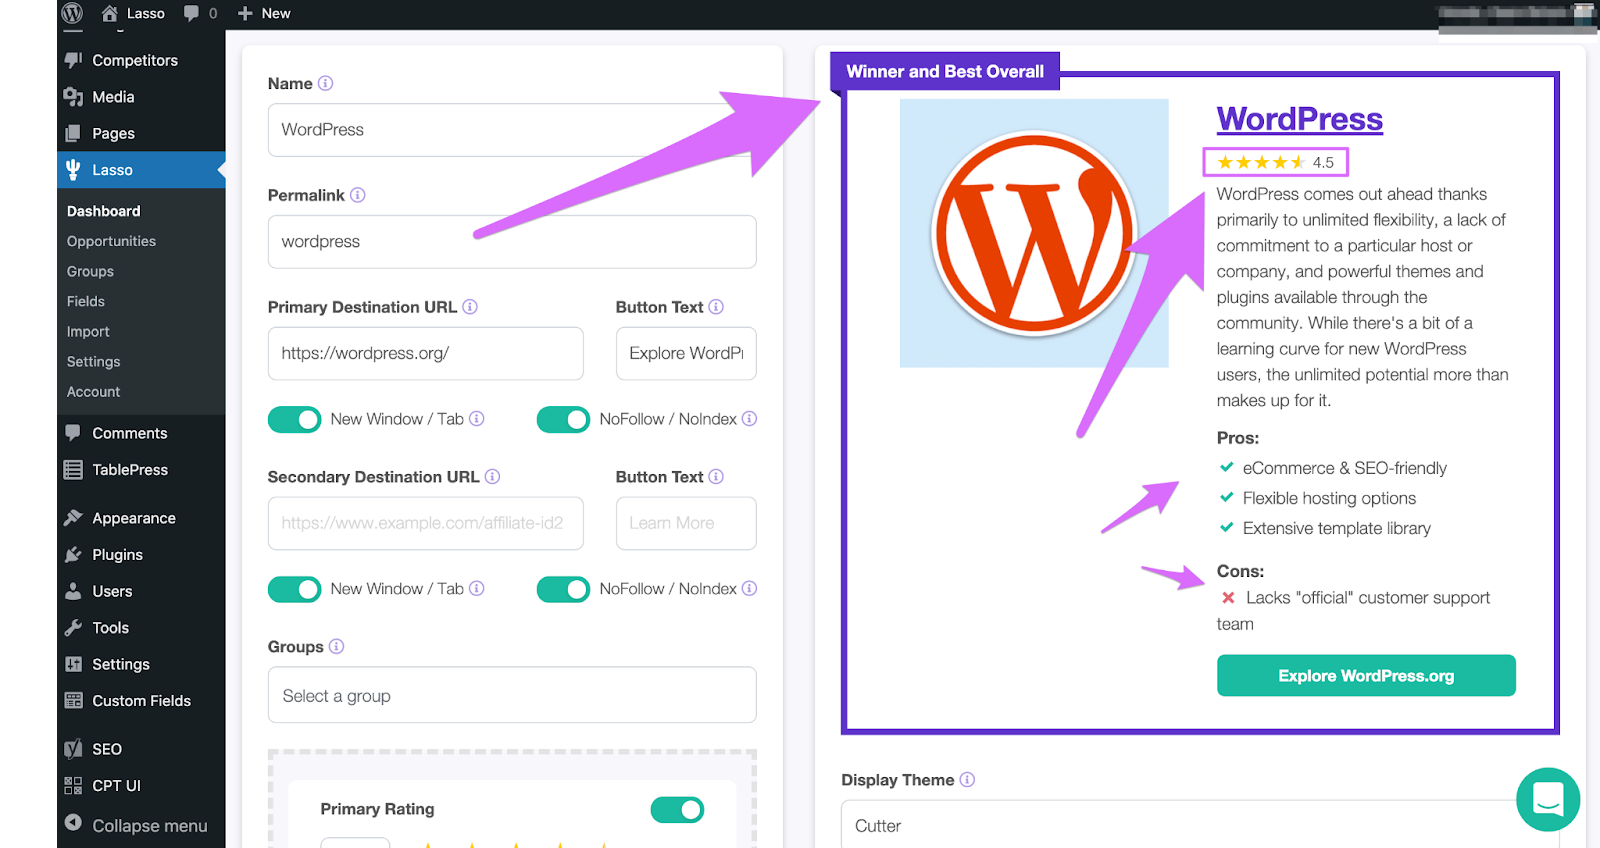Click the Explore WordPress.org button
This screenshot has width=1600, height=848.
[x=1366, y=676]
